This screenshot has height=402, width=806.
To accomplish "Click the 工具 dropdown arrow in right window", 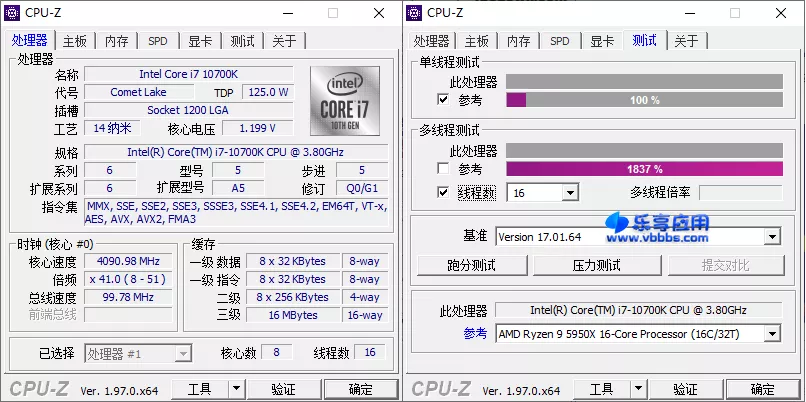I will click(x=638, y=389).
